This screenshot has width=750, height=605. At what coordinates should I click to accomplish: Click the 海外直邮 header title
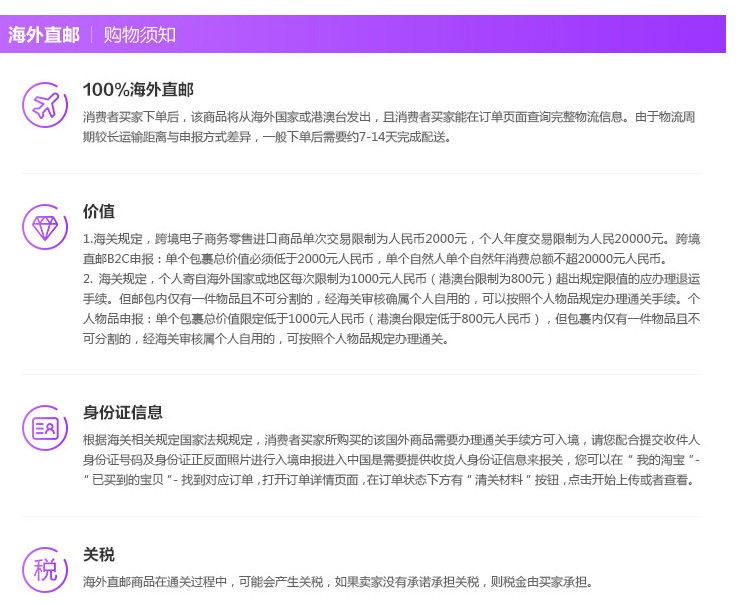coord(44,35)
